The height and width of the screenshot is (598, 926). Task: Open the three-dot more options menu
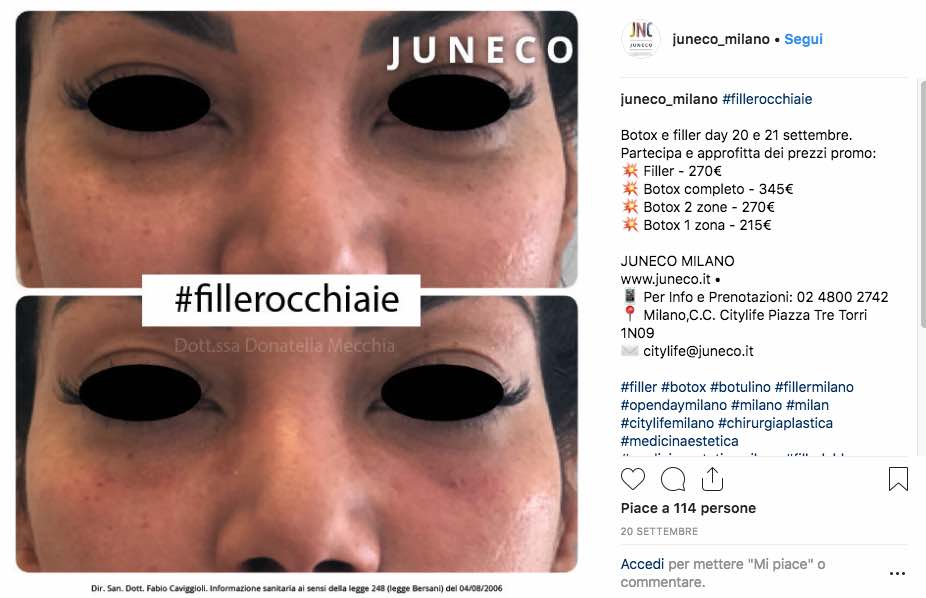click(897, 573)
